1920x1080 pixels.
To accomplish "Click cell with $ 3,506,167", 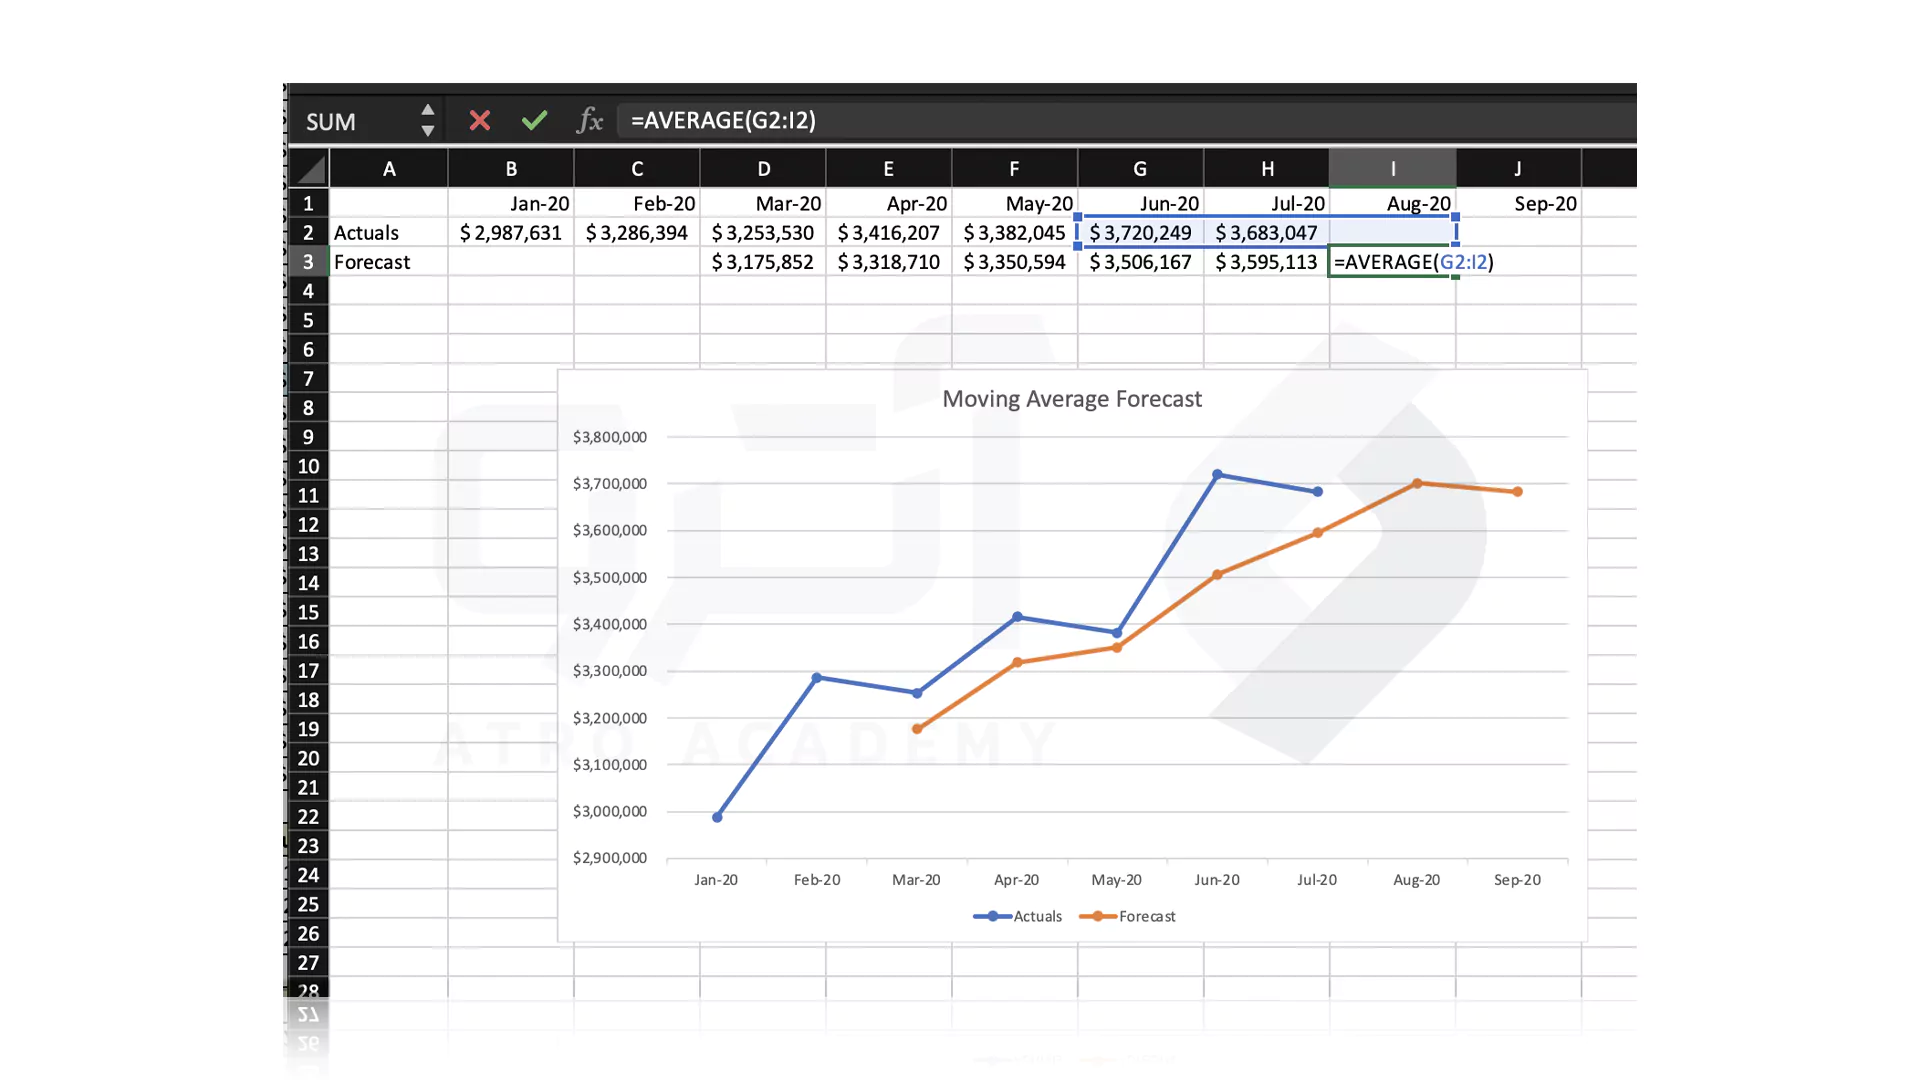I will (x=1141, y=262).
